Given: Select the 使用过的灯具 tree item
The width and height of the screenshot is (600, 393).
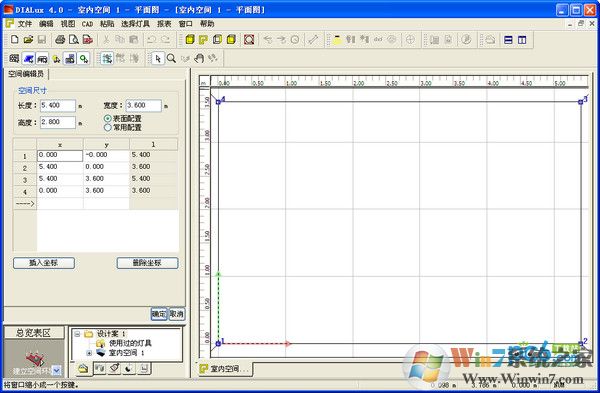Looking at the screenshot, I should 130,343.
